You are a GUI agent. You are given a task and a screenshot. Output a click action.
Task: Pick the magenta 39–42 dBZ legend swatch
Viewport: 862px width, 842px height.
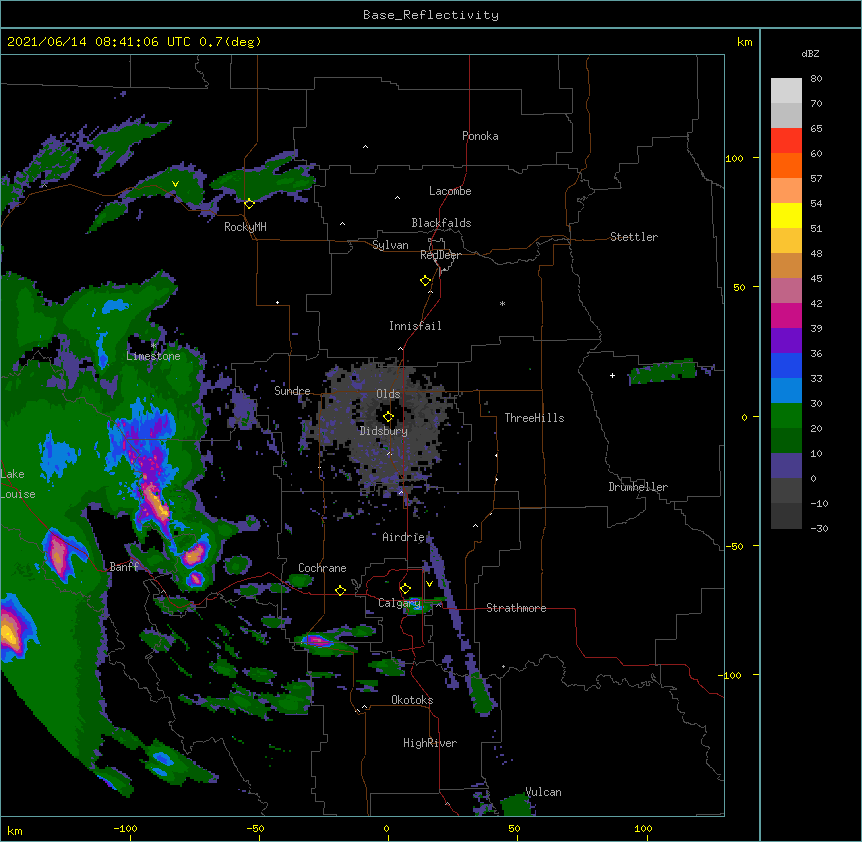[x=786, y=315]
